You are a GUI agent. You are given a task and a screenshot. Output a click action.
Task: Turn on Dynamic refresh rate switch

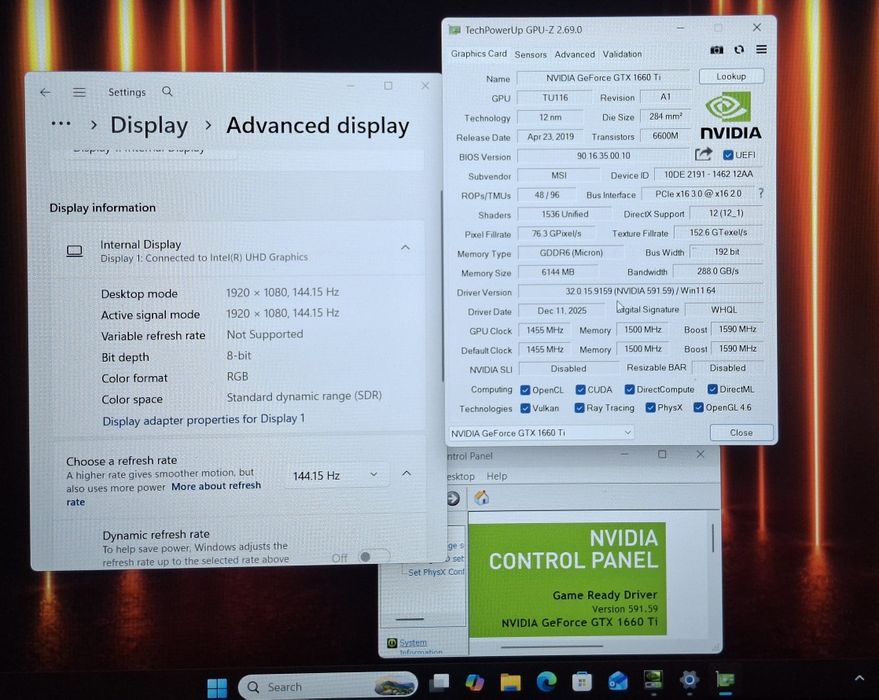coord(372,557)
